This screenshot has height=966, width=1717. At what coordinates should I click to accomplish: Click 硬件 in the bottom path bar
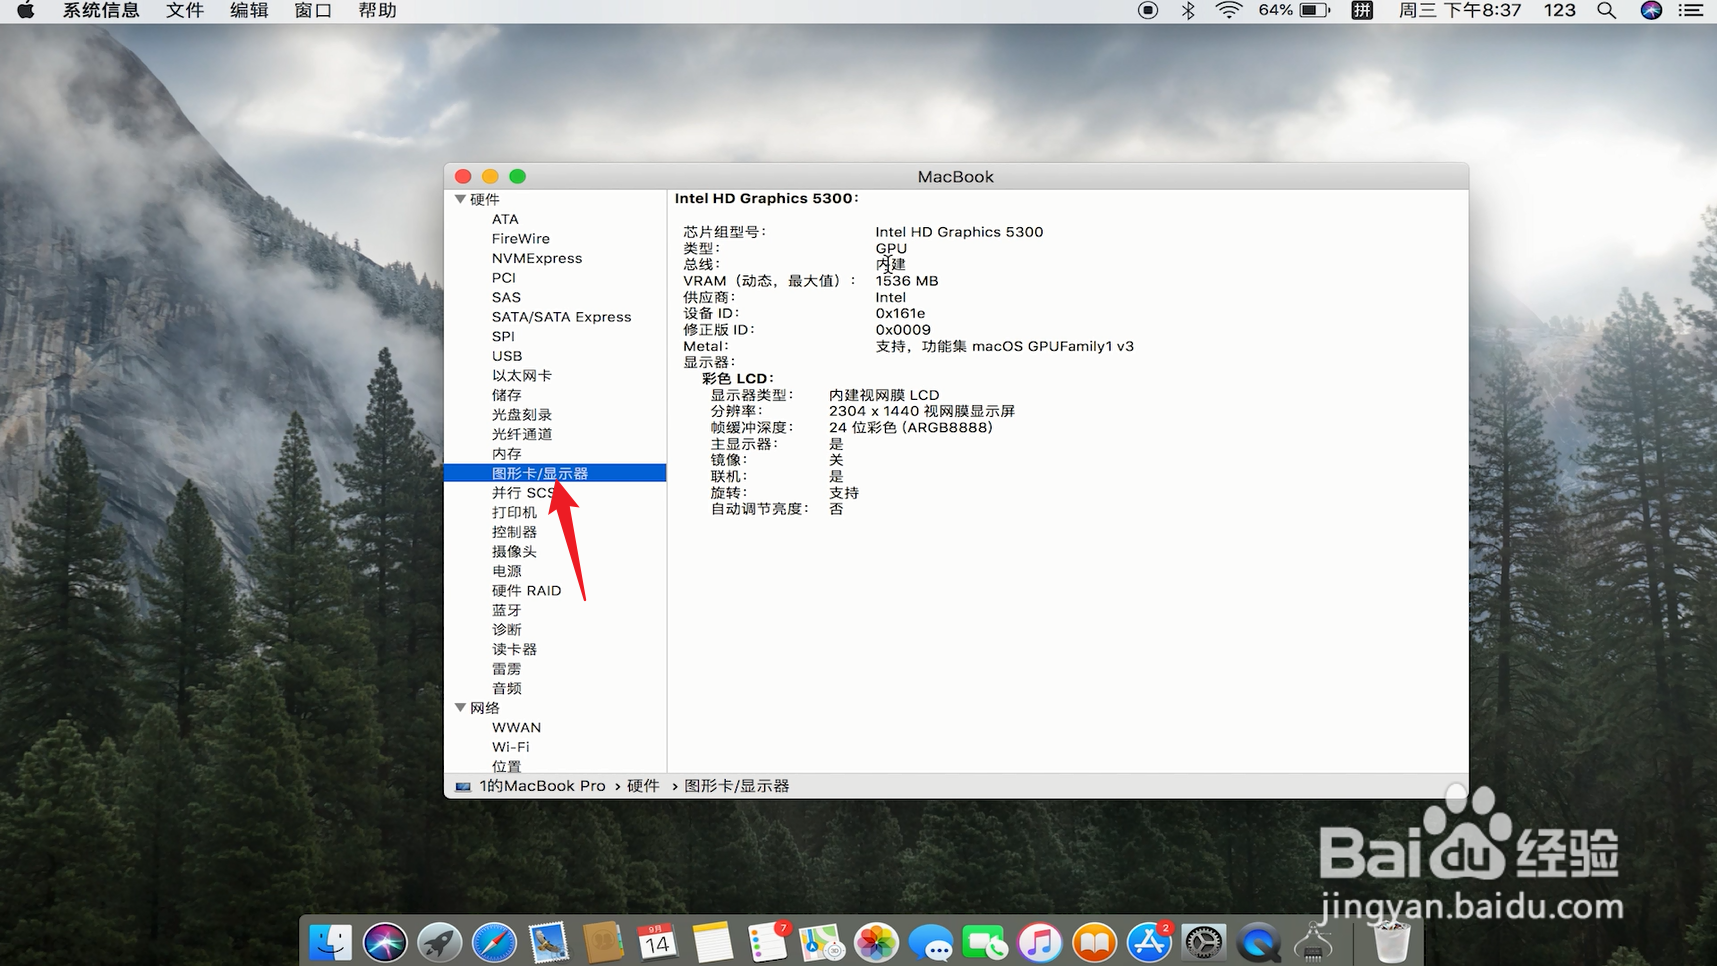point(643,786)
